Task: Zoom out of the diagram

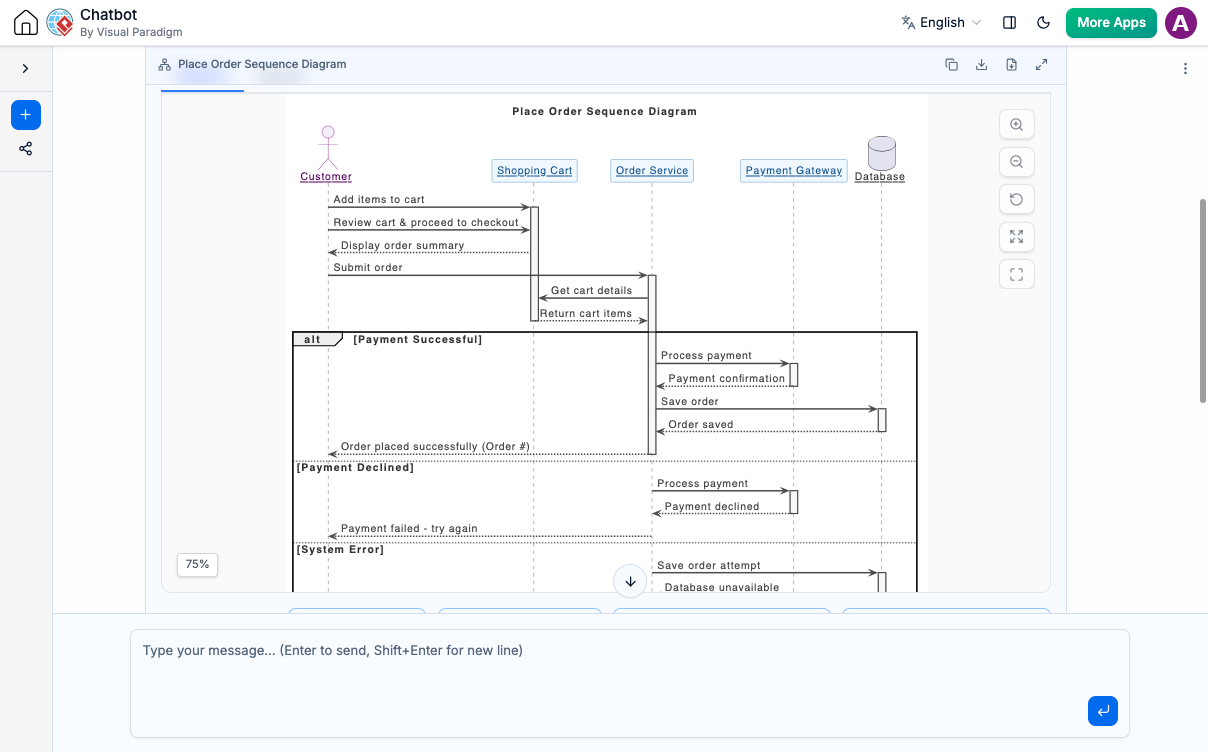Action: pyautogui.click(x=1016, y=162)
